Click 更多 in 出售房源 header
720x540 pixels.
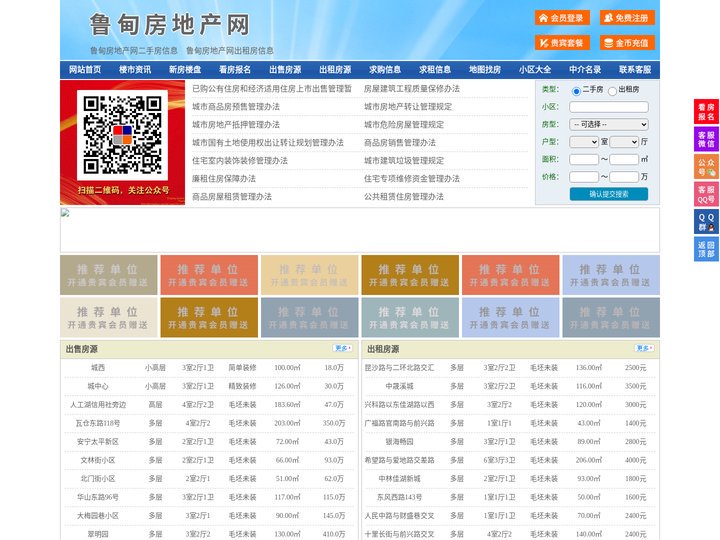pyautogui.click(x=343, y=349)
